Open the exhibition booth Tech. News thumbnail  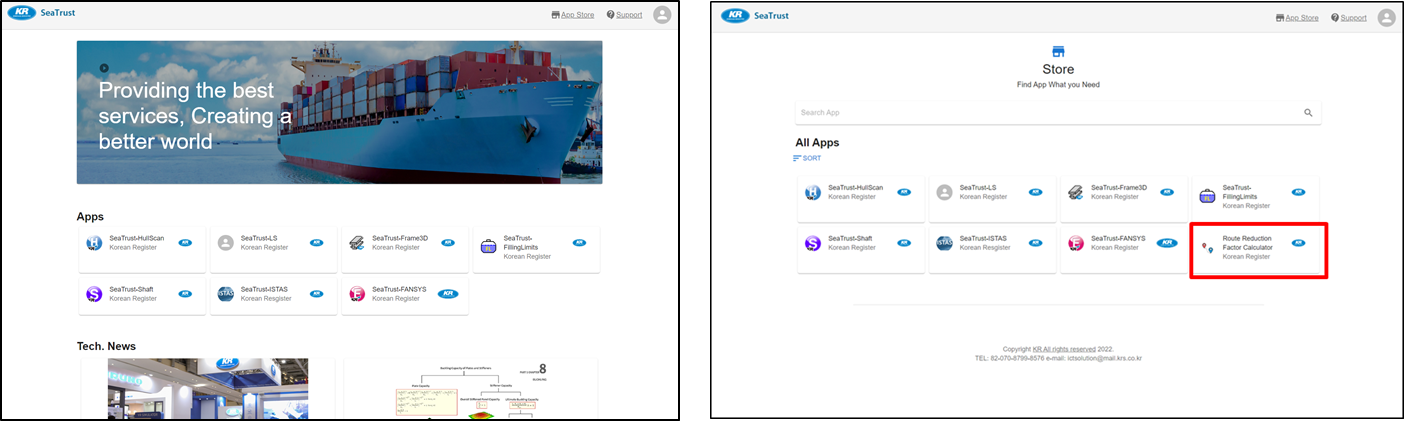[207, 388]
